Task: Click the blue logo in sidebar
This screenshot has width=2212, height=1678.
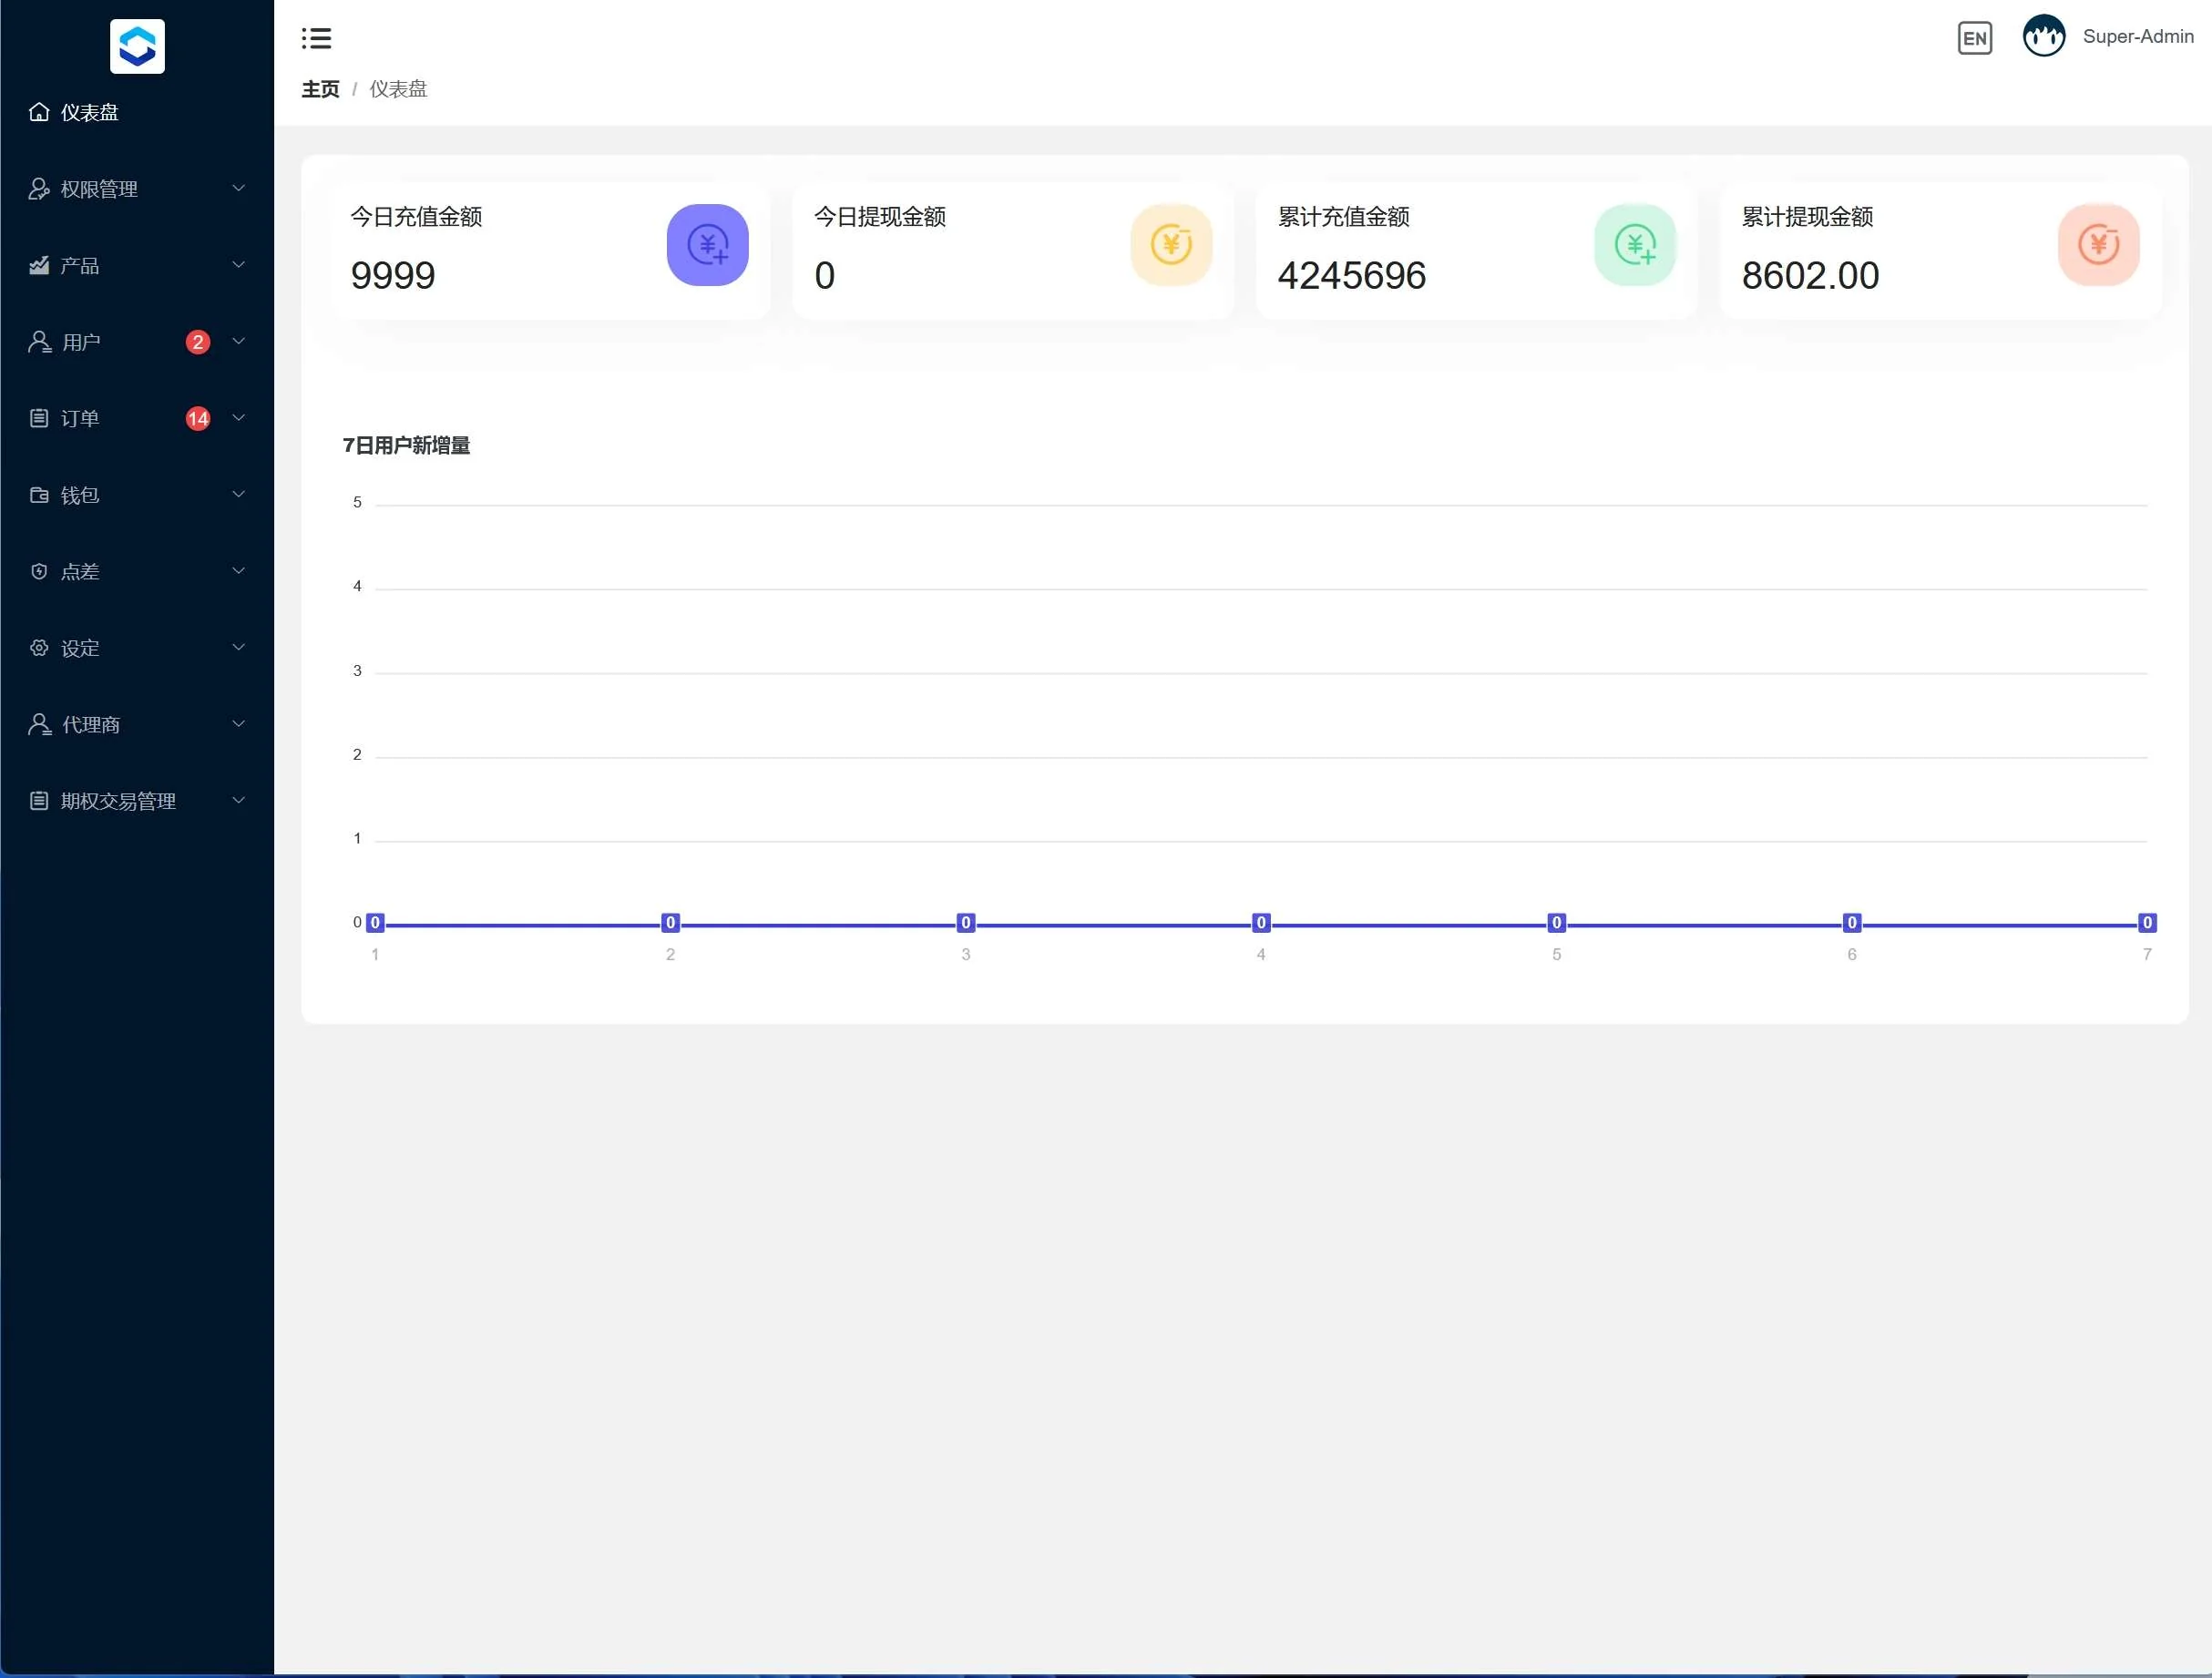Action: click(137, 46)
